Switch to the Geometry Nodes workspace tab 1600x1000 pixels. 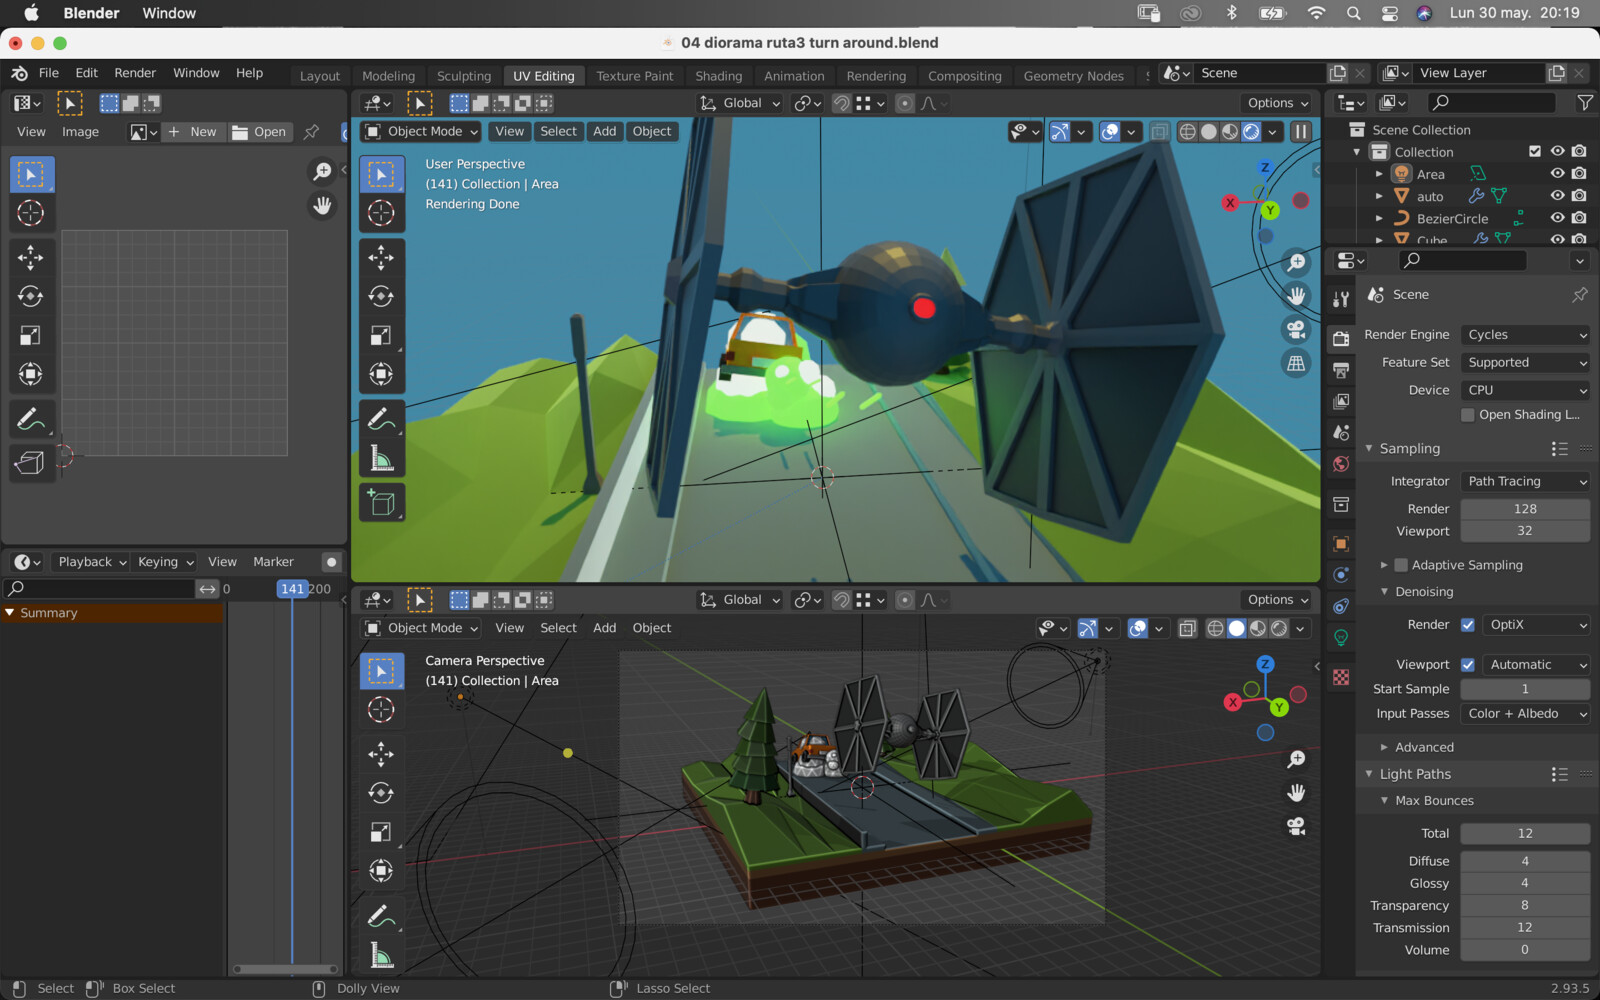point(1073,76)
